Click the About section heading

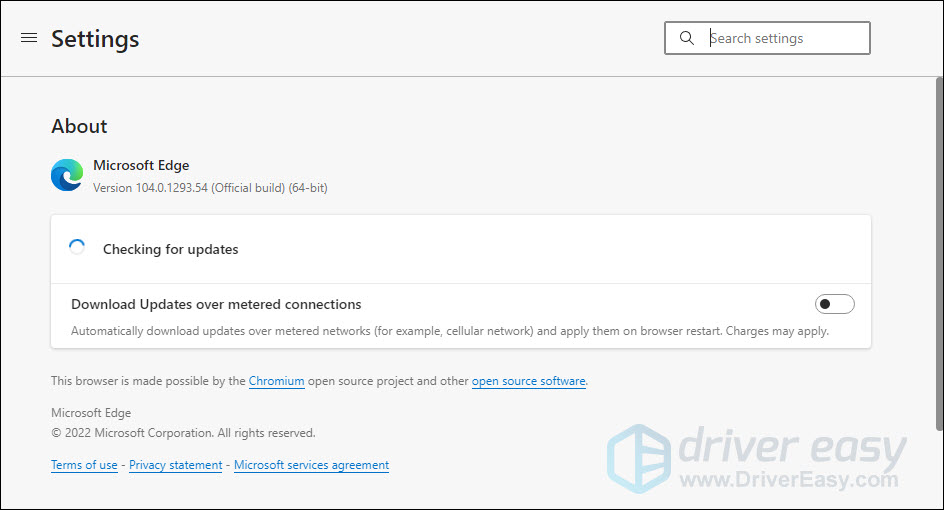click(79, 126)
